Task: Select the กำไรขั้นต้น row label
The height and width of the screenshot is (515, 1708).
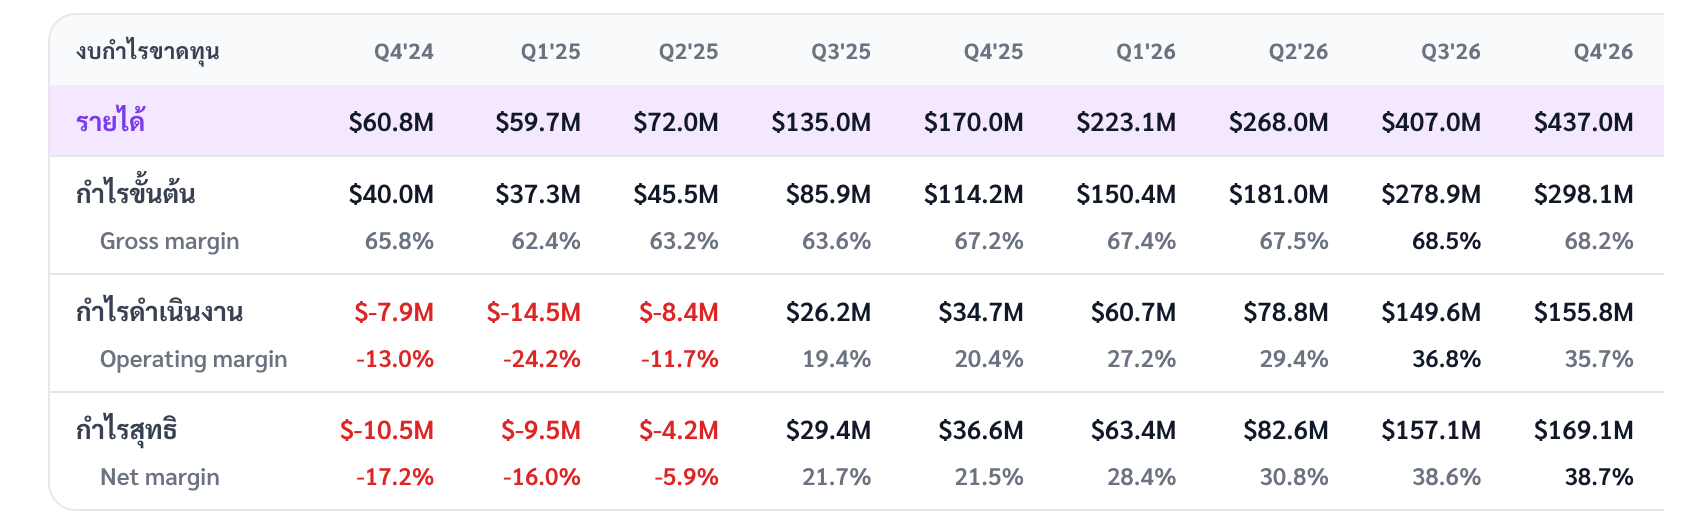Action: coord(136,192)
